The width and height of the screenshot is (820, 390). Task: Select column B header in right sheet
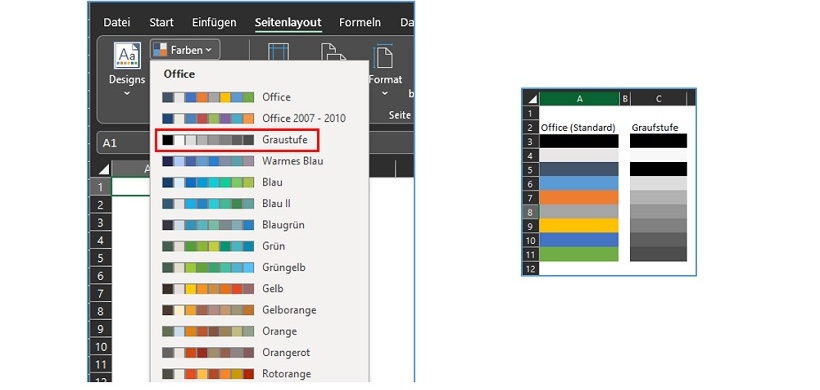624,98
